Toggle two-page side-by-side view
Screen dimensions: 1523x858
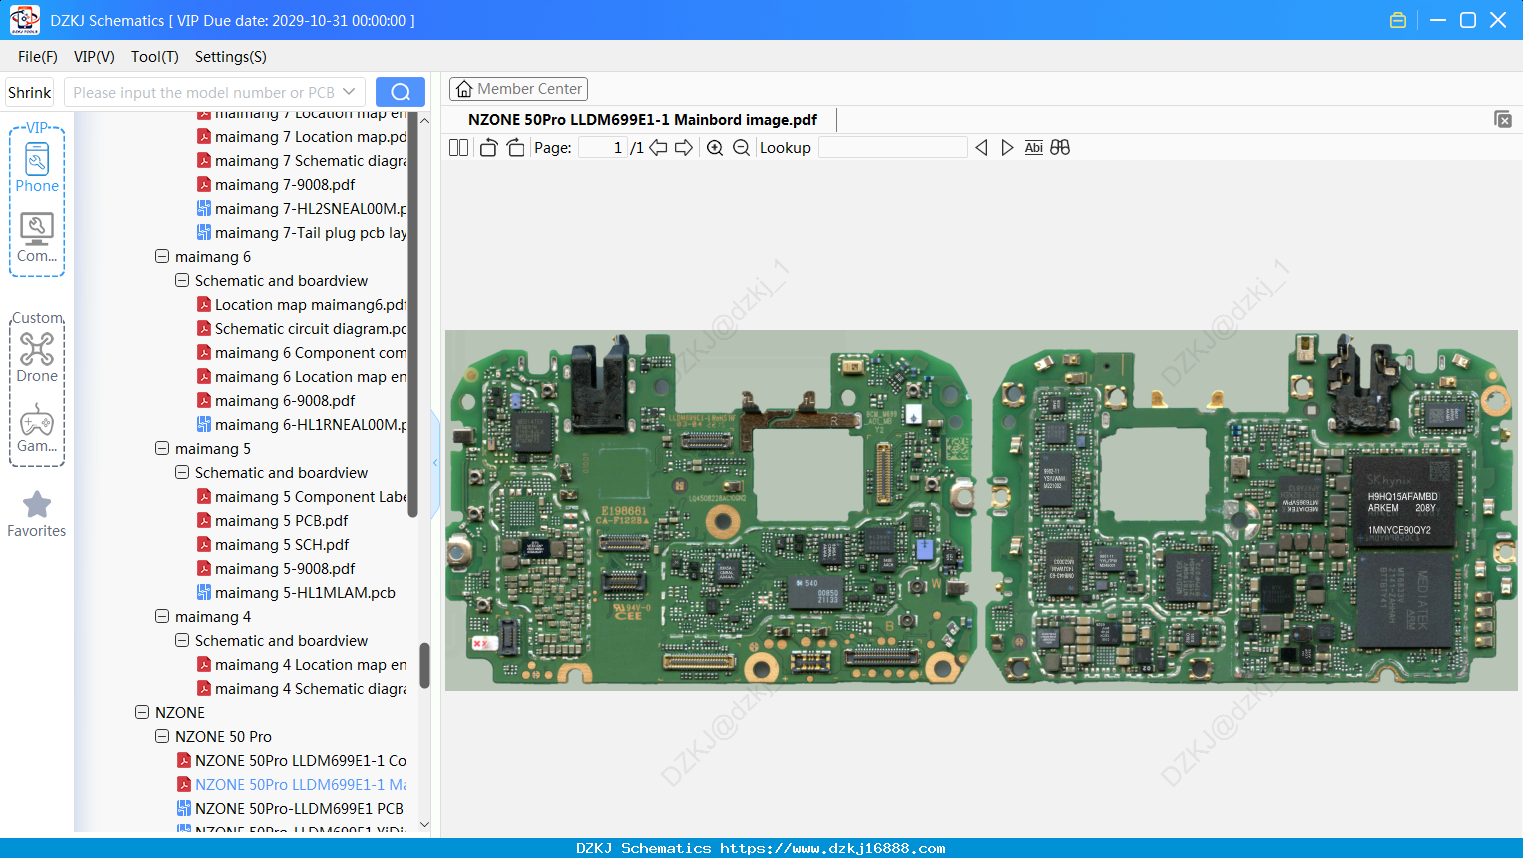(x=458, y=147)
